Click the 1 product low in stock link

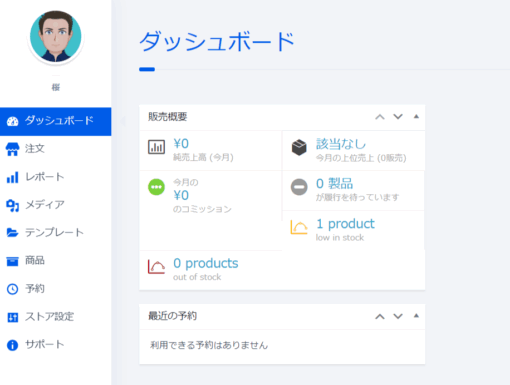coord(345,224)
